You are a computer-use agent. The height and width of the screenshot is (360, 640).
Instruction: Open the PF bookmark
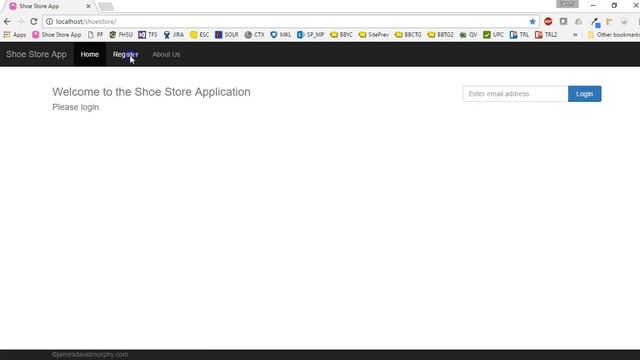click(x=96, y=35)
